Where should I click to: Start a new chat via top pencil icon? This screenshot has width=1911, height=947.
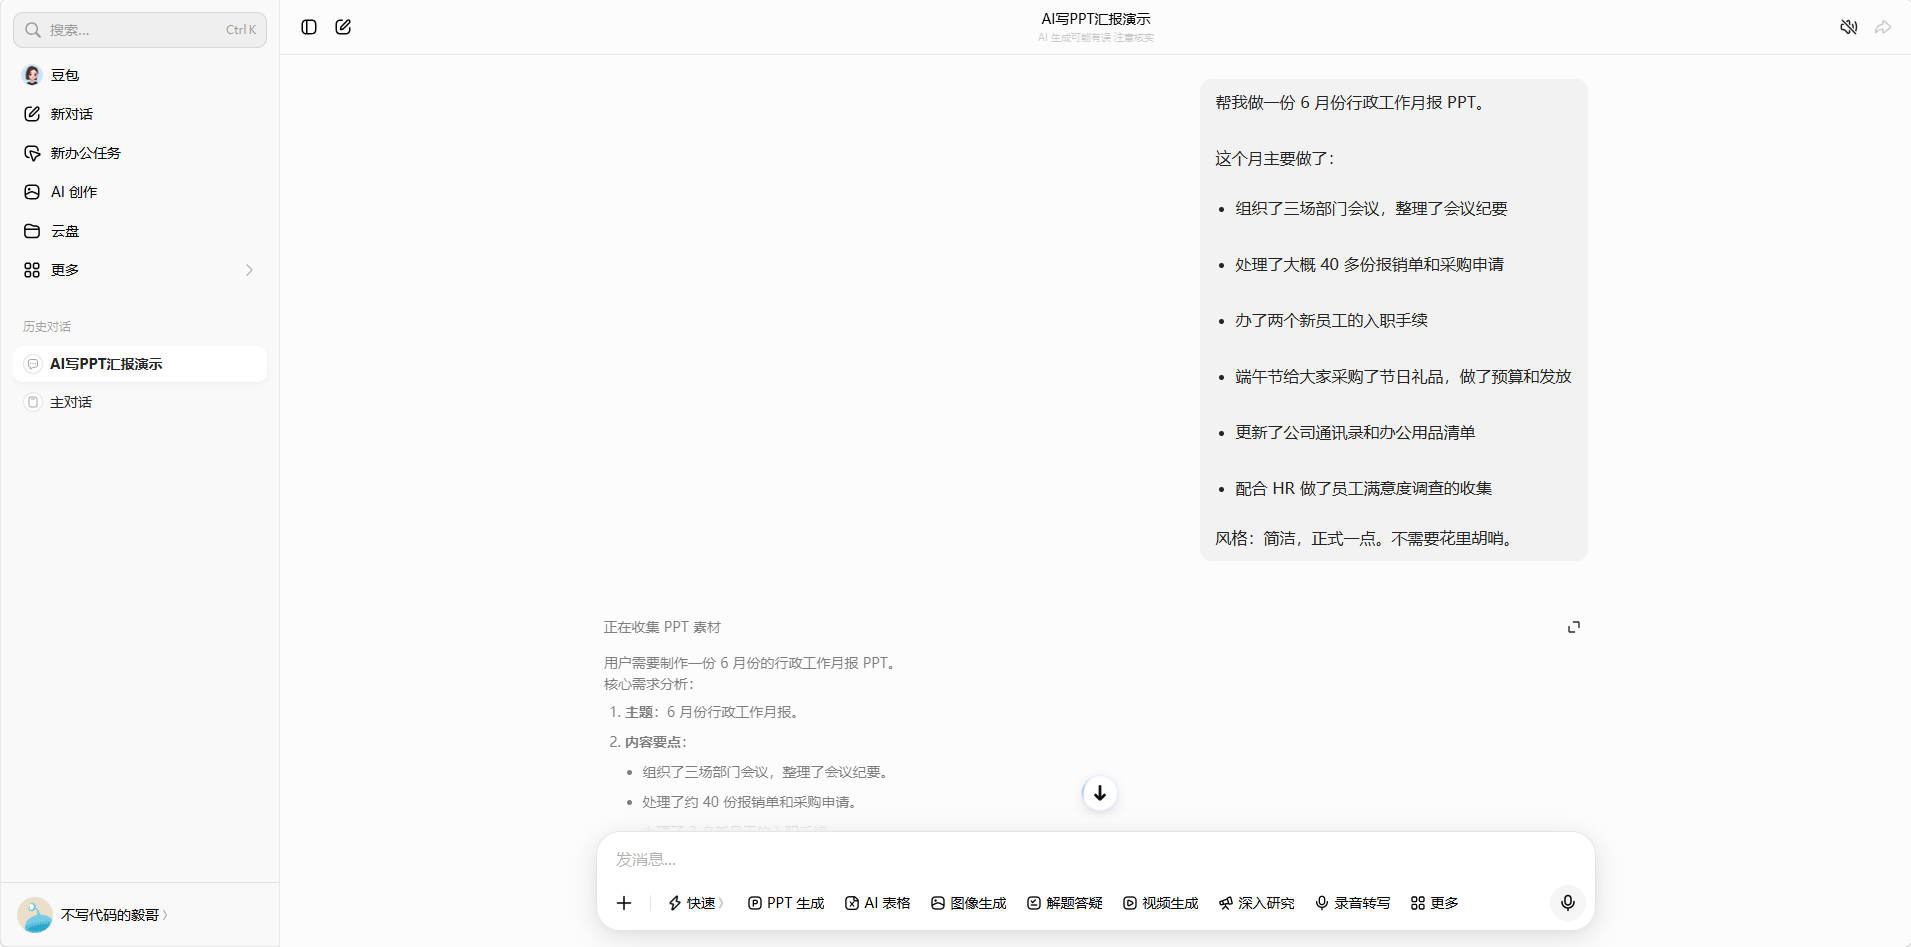click(x=343, y=27)
